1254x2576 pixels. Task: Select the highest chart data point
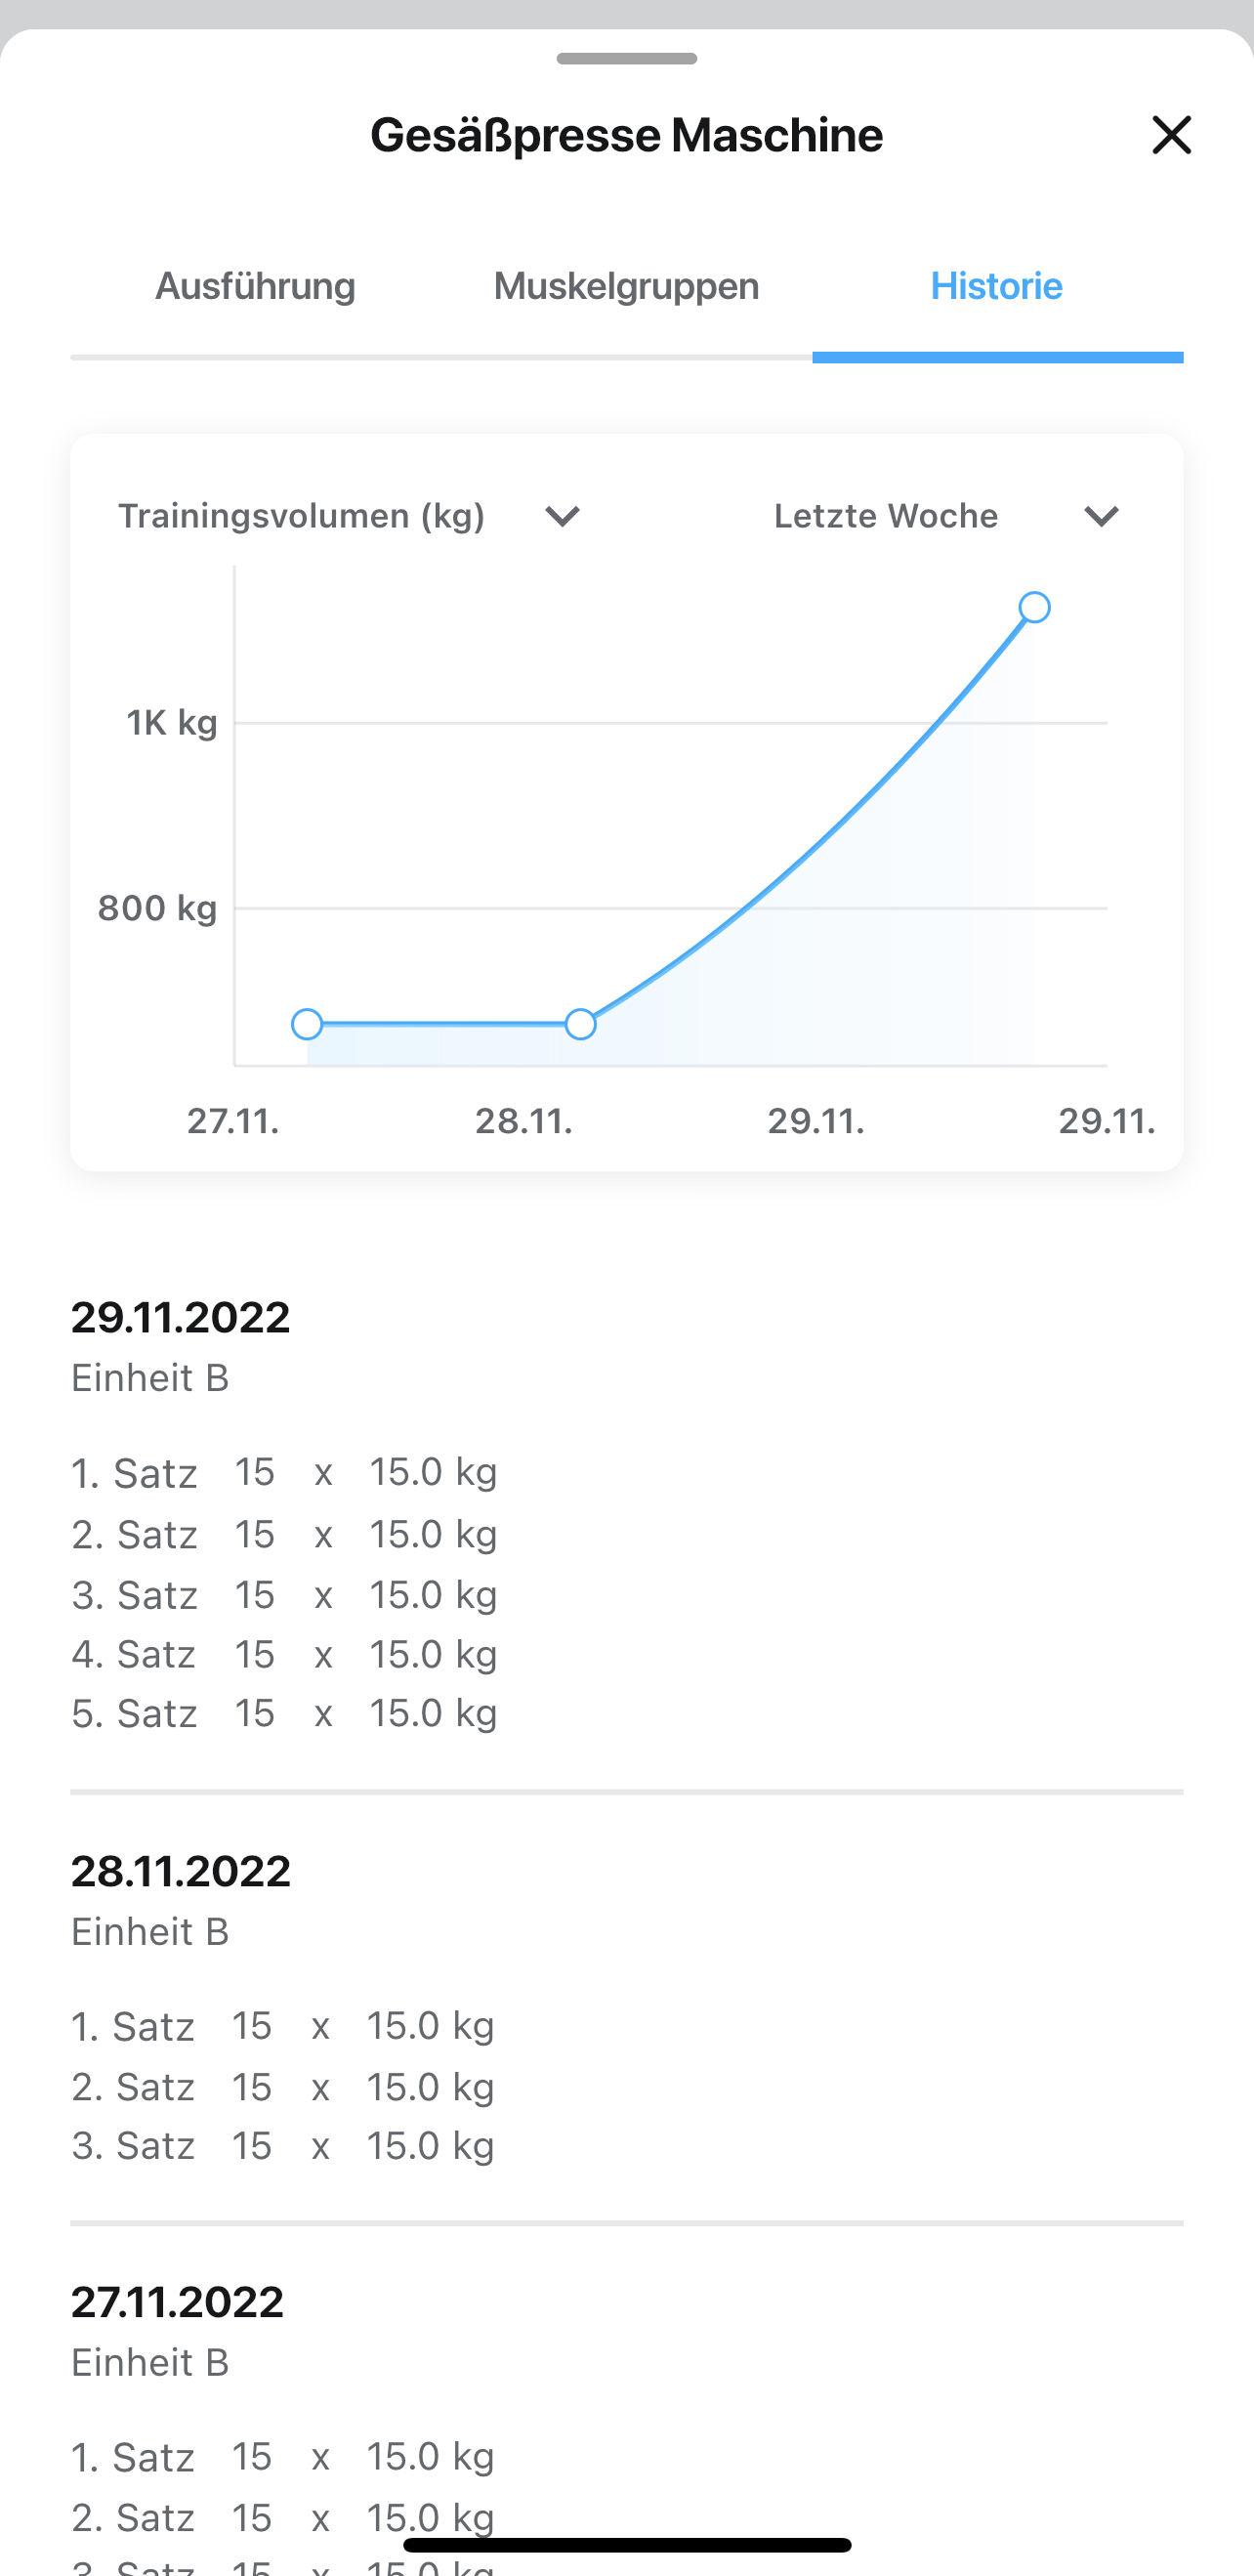point(1034,607)
